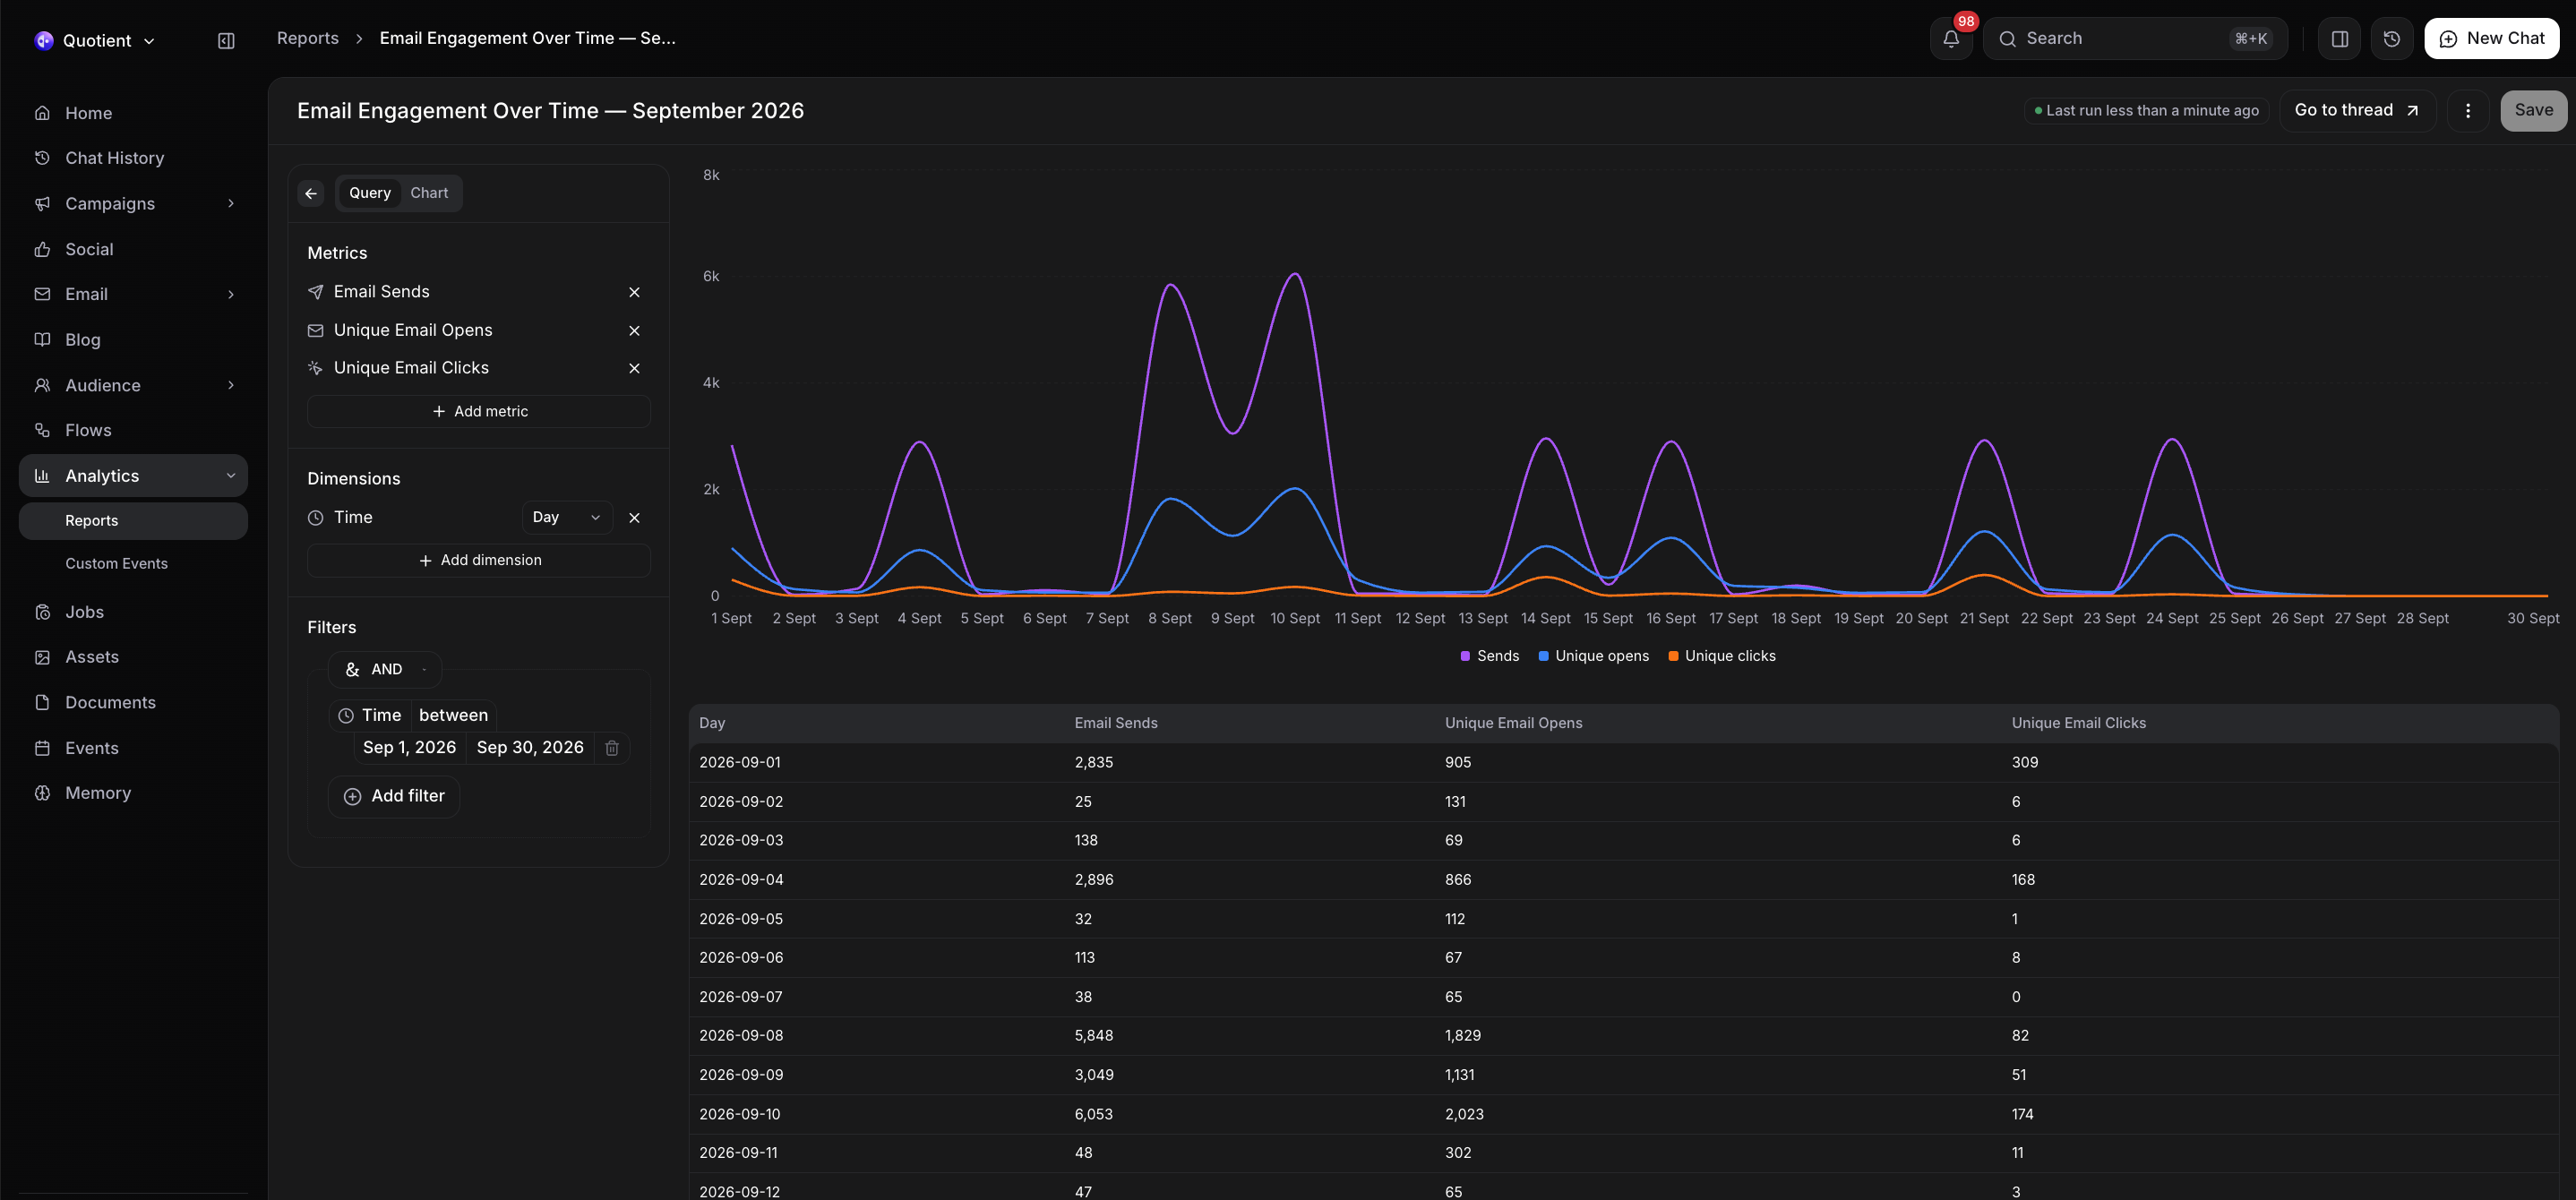
Task: Switch to the Chart tab
Action: [429, 193]
